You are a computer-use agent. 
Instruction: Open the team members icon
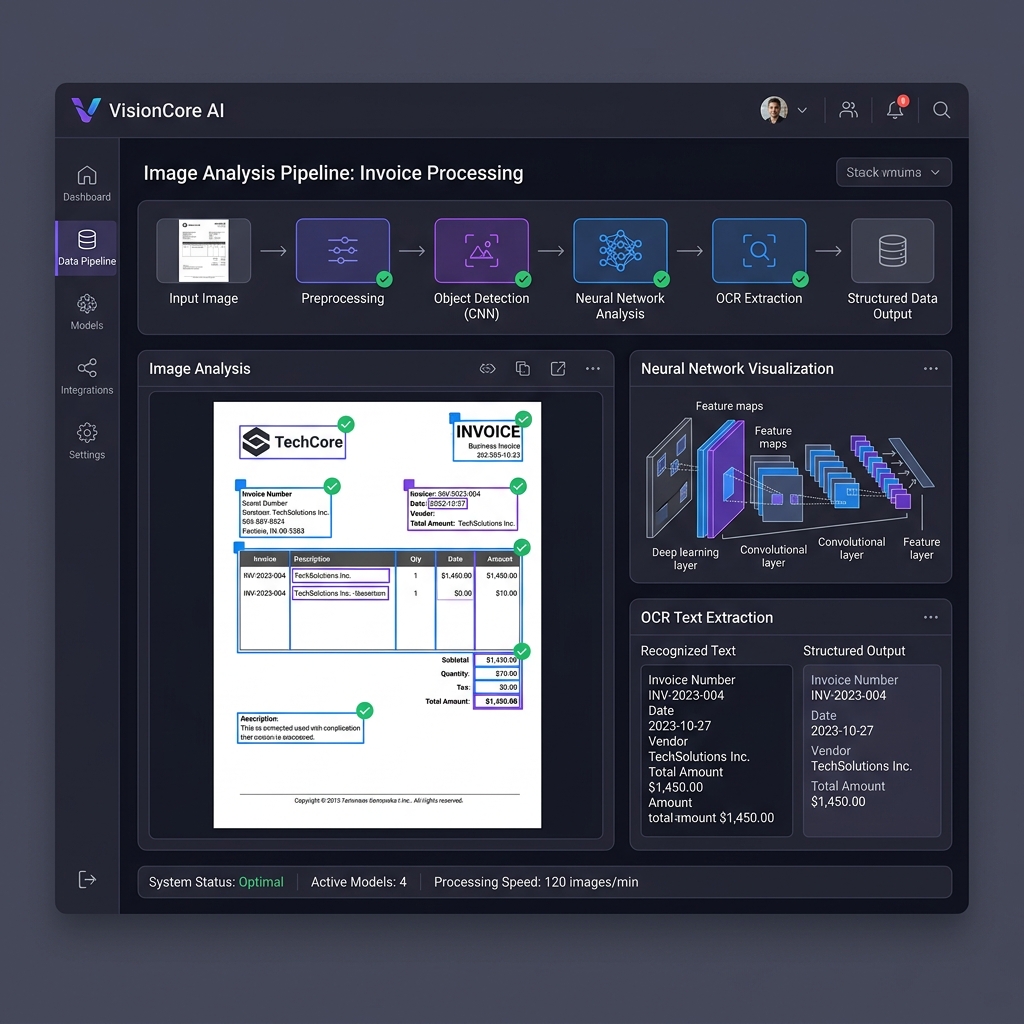[848, 110]
